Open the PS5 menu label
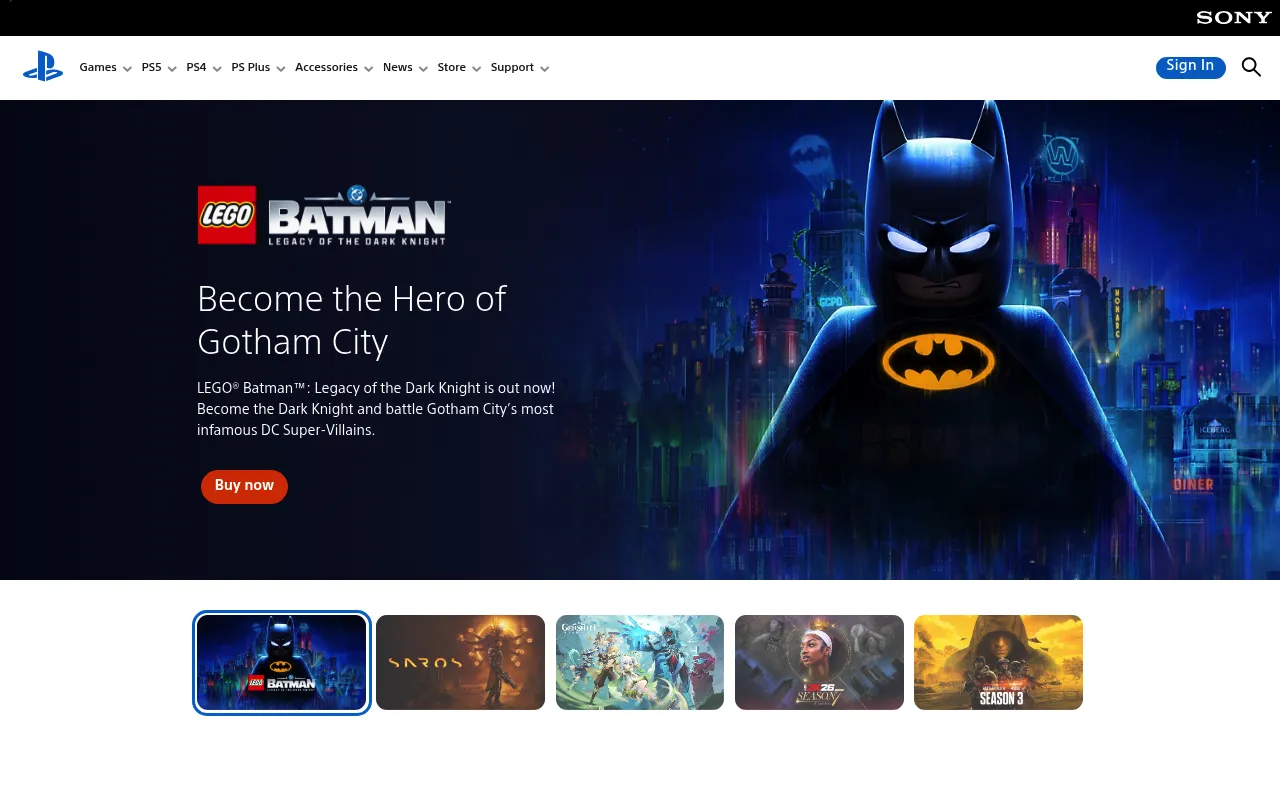This screenshot has height=800, width=1280. pos(151,68)
